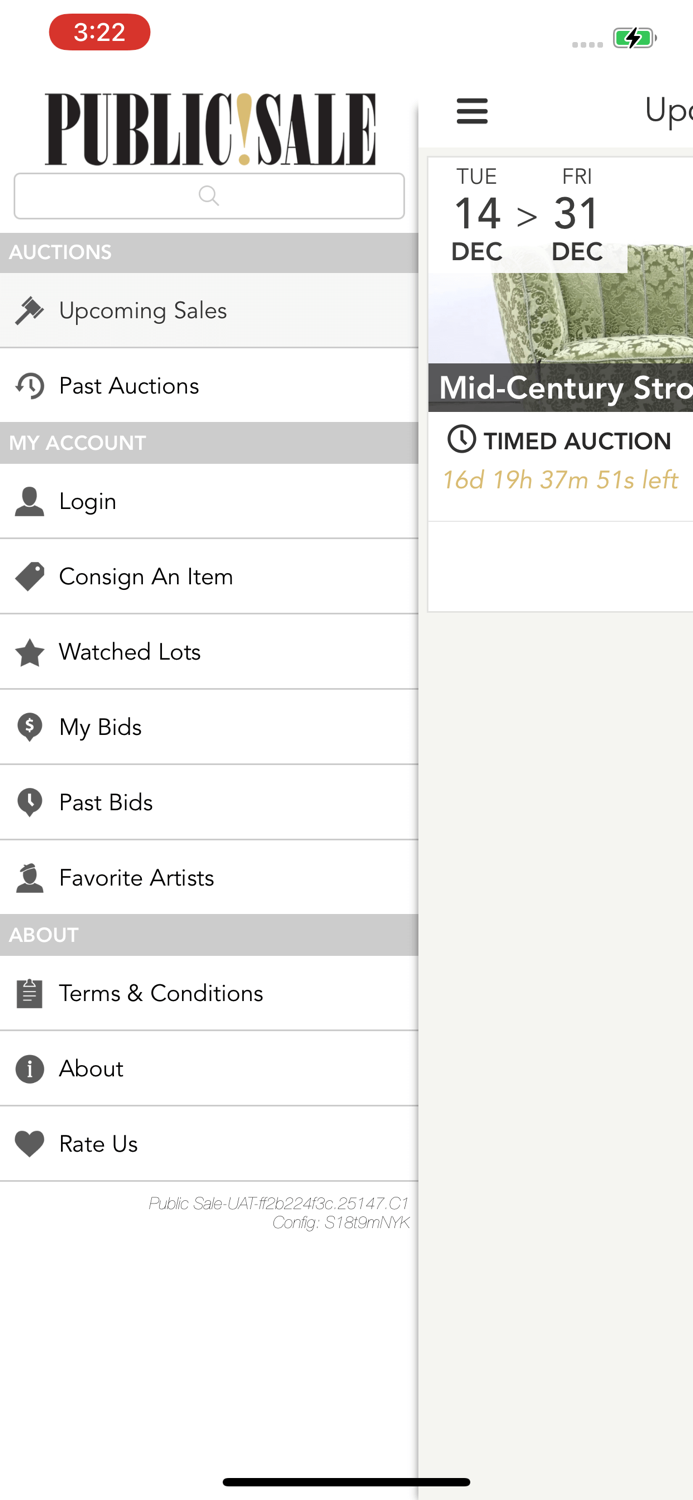The width and height of the screenshot is (693, 1500).
Task: Open the Terms & Conditions link
Action: [161, 993]
